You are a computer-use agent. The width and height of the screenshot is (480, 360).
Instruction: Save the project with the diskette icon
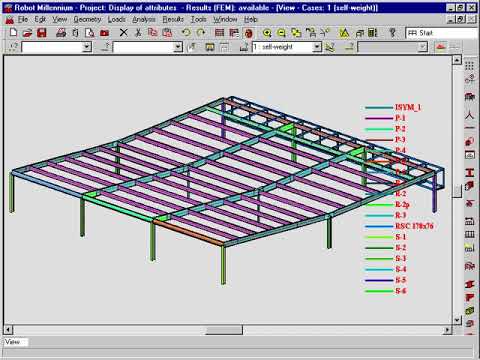coord(42,33)
